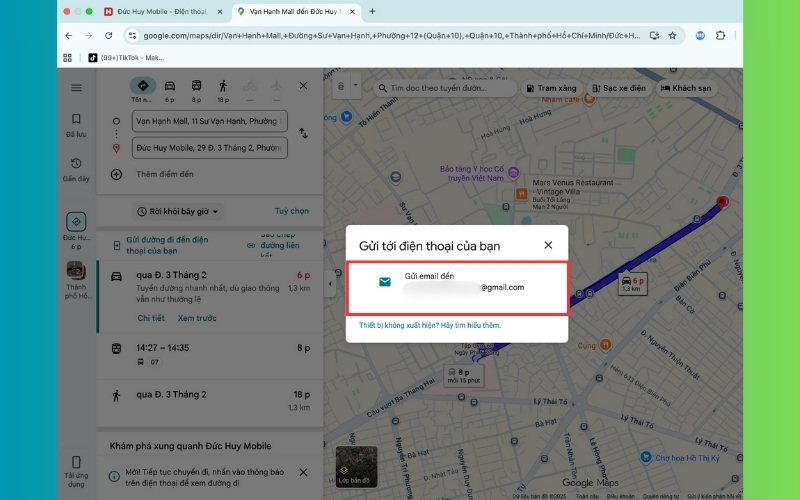The width and height of the screenshot is (800, 500).
Task: Switch to the Đức Huy Mobile browser tab
Action: coord(163,11)
